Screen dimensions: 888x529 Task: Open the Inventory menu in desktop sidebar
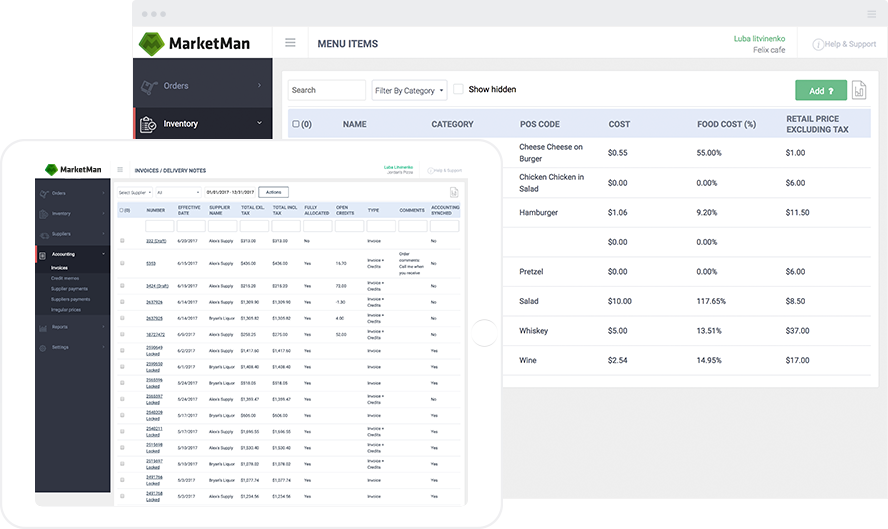click(x=203, y=123)
